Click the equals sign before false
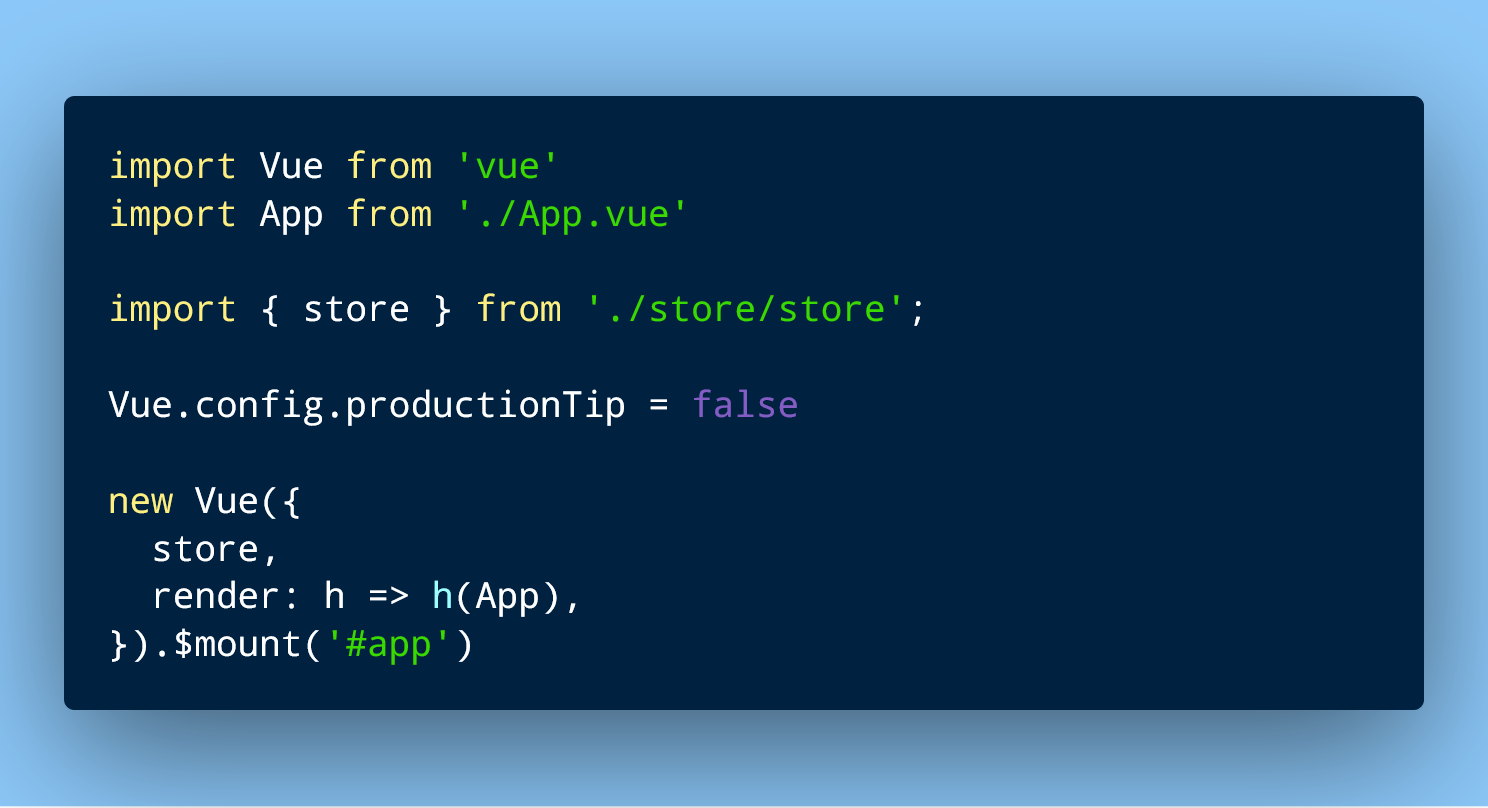Viewport: 1488px width, 808px height. pyautogui.click(x=659, y=407)
